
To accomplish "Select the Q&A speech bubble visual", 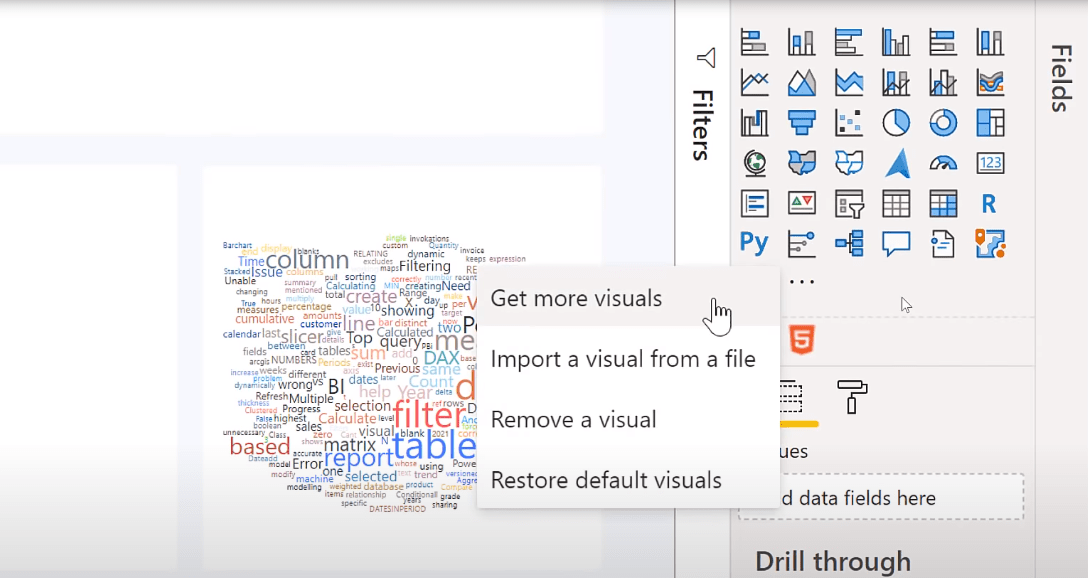I will coord(896,244).
